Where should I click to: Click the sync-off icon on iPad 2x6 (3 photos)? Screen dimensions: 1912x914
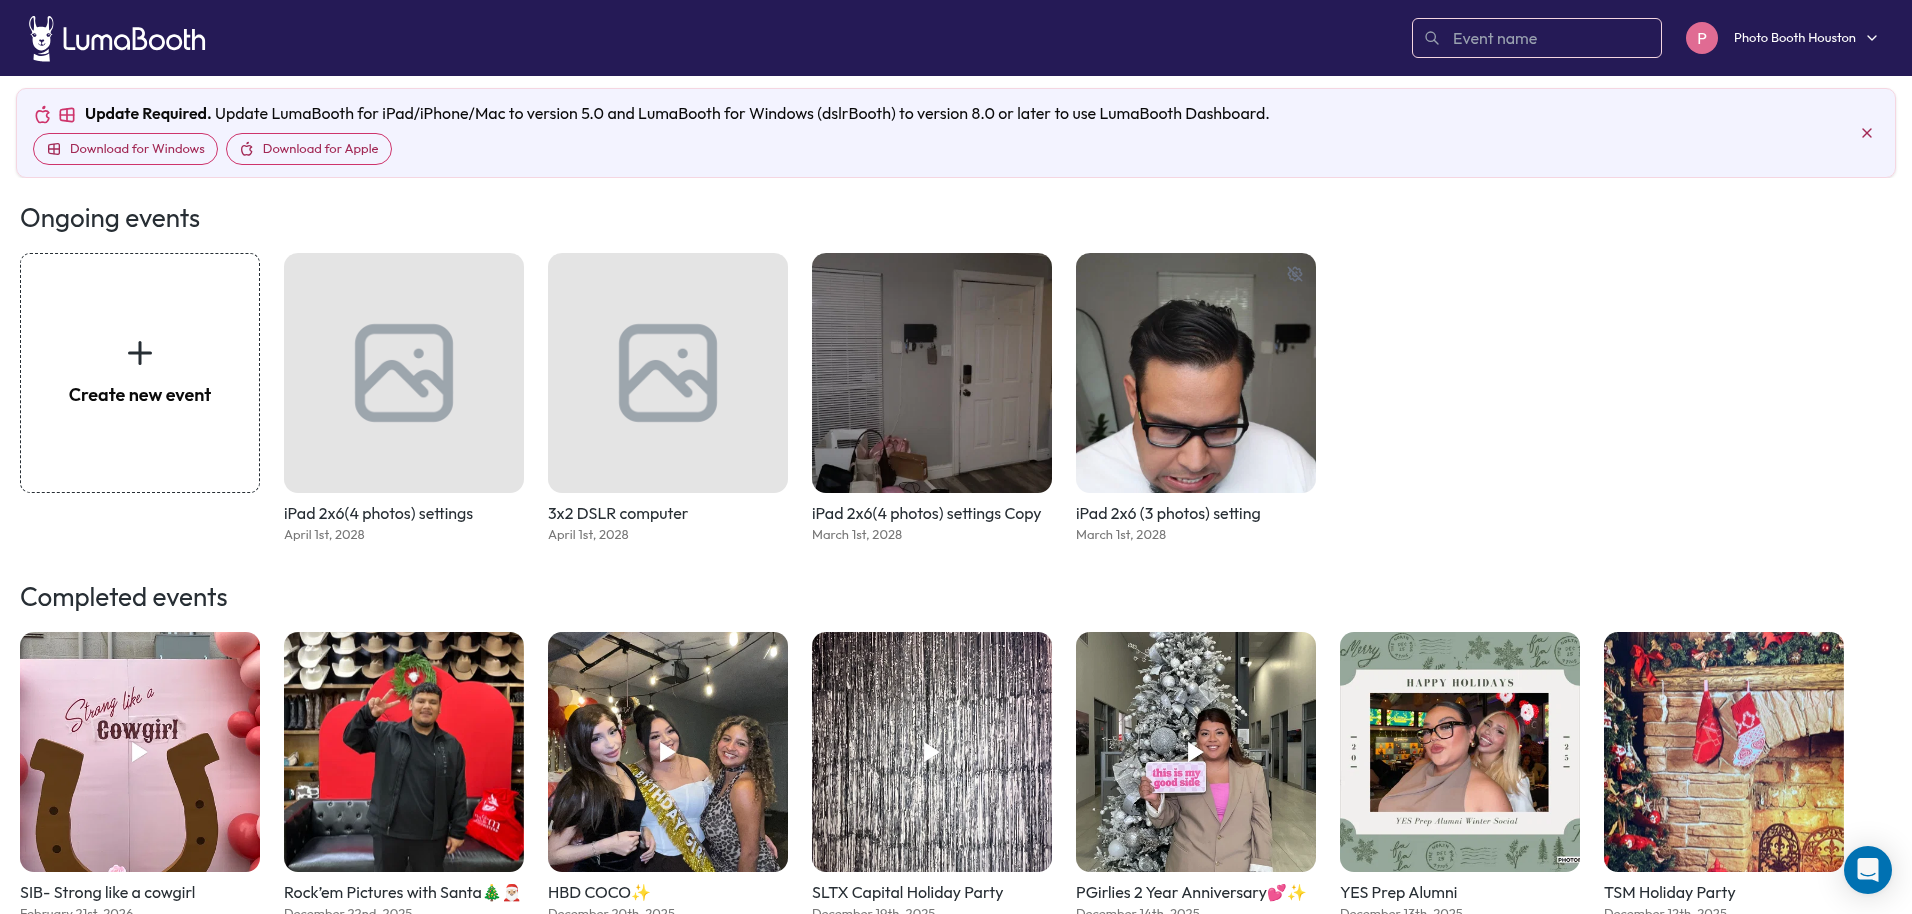coord(1295,274)
